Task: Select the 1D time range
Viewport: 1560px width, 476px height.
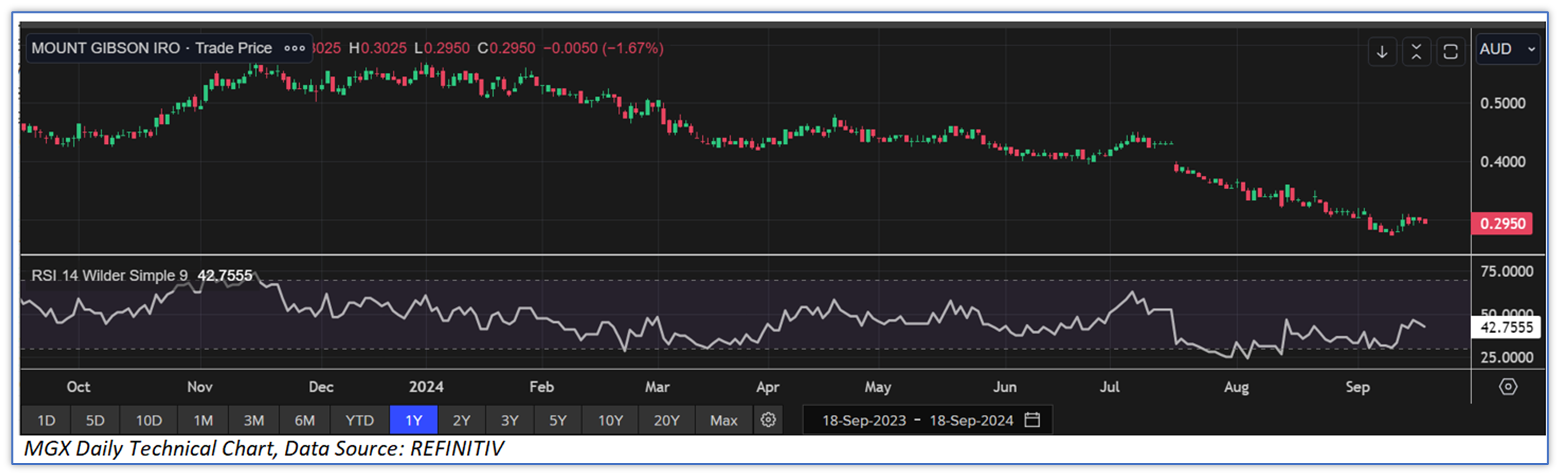Action: pyautogui.click(x=46, y=419)
